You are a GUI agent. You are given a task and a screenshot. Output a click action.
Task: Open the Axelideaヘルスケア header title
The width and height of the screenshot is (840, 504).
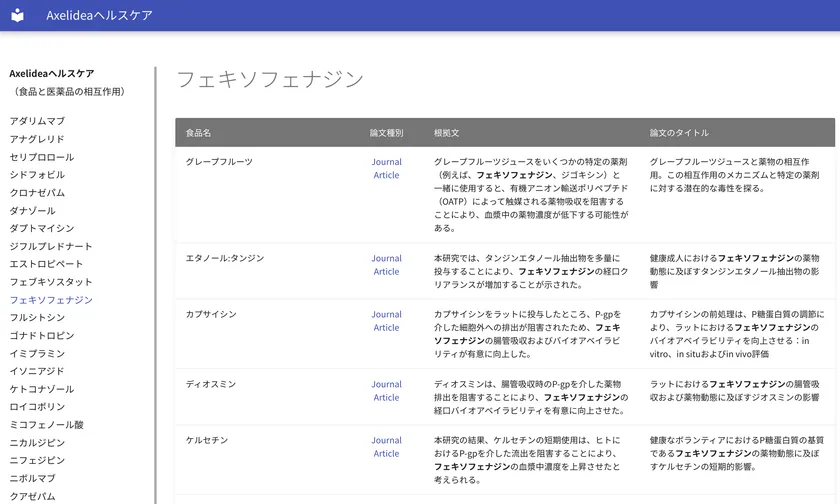[99, 16]
